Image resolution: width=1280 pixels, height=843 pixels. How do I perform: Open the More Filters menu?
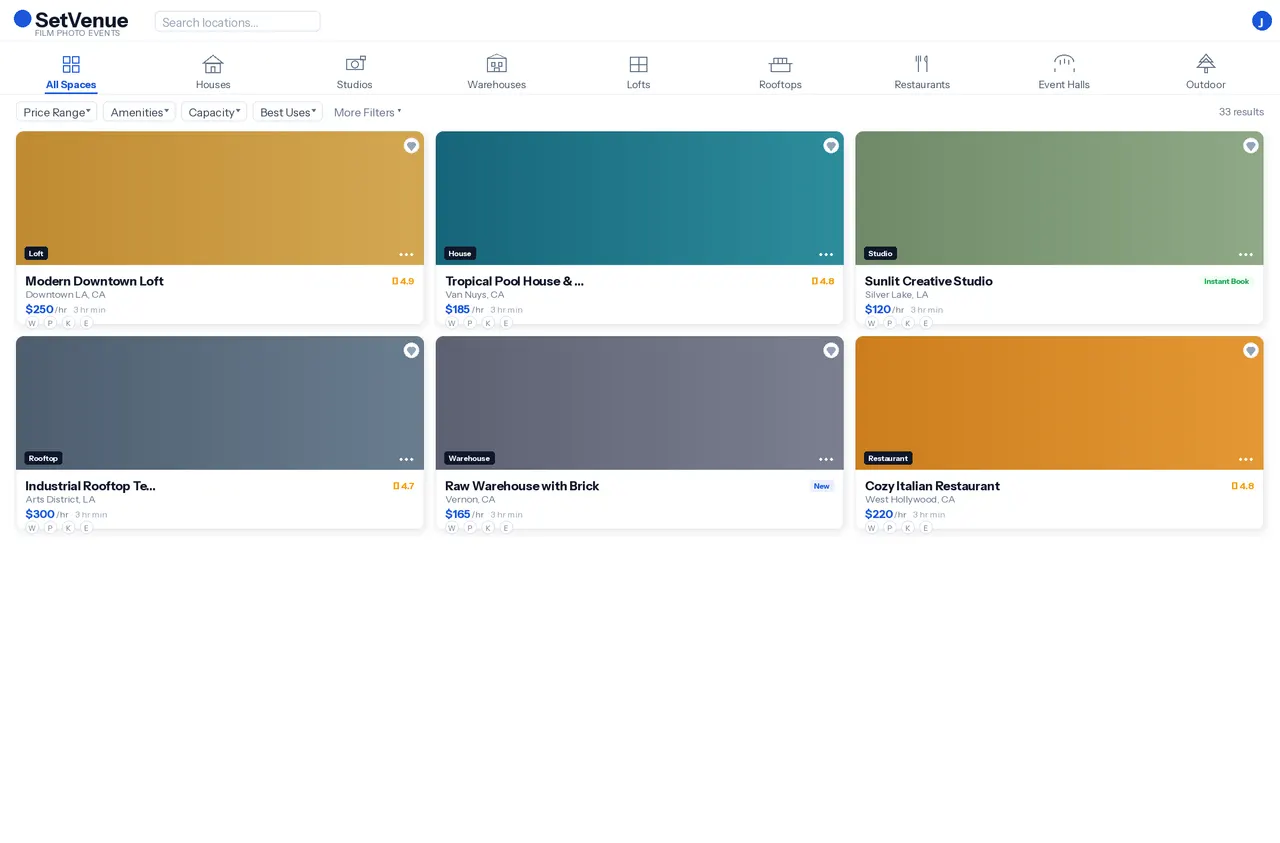point(367,112)
